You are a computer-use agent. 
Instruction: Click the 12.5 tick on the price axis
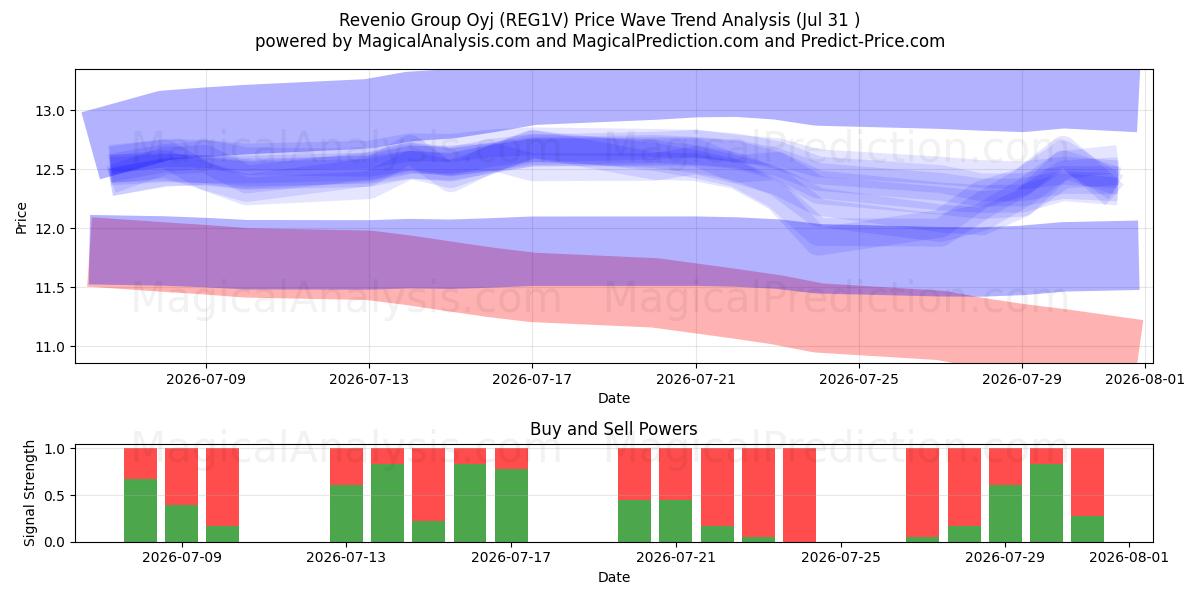tap(52, 170)
